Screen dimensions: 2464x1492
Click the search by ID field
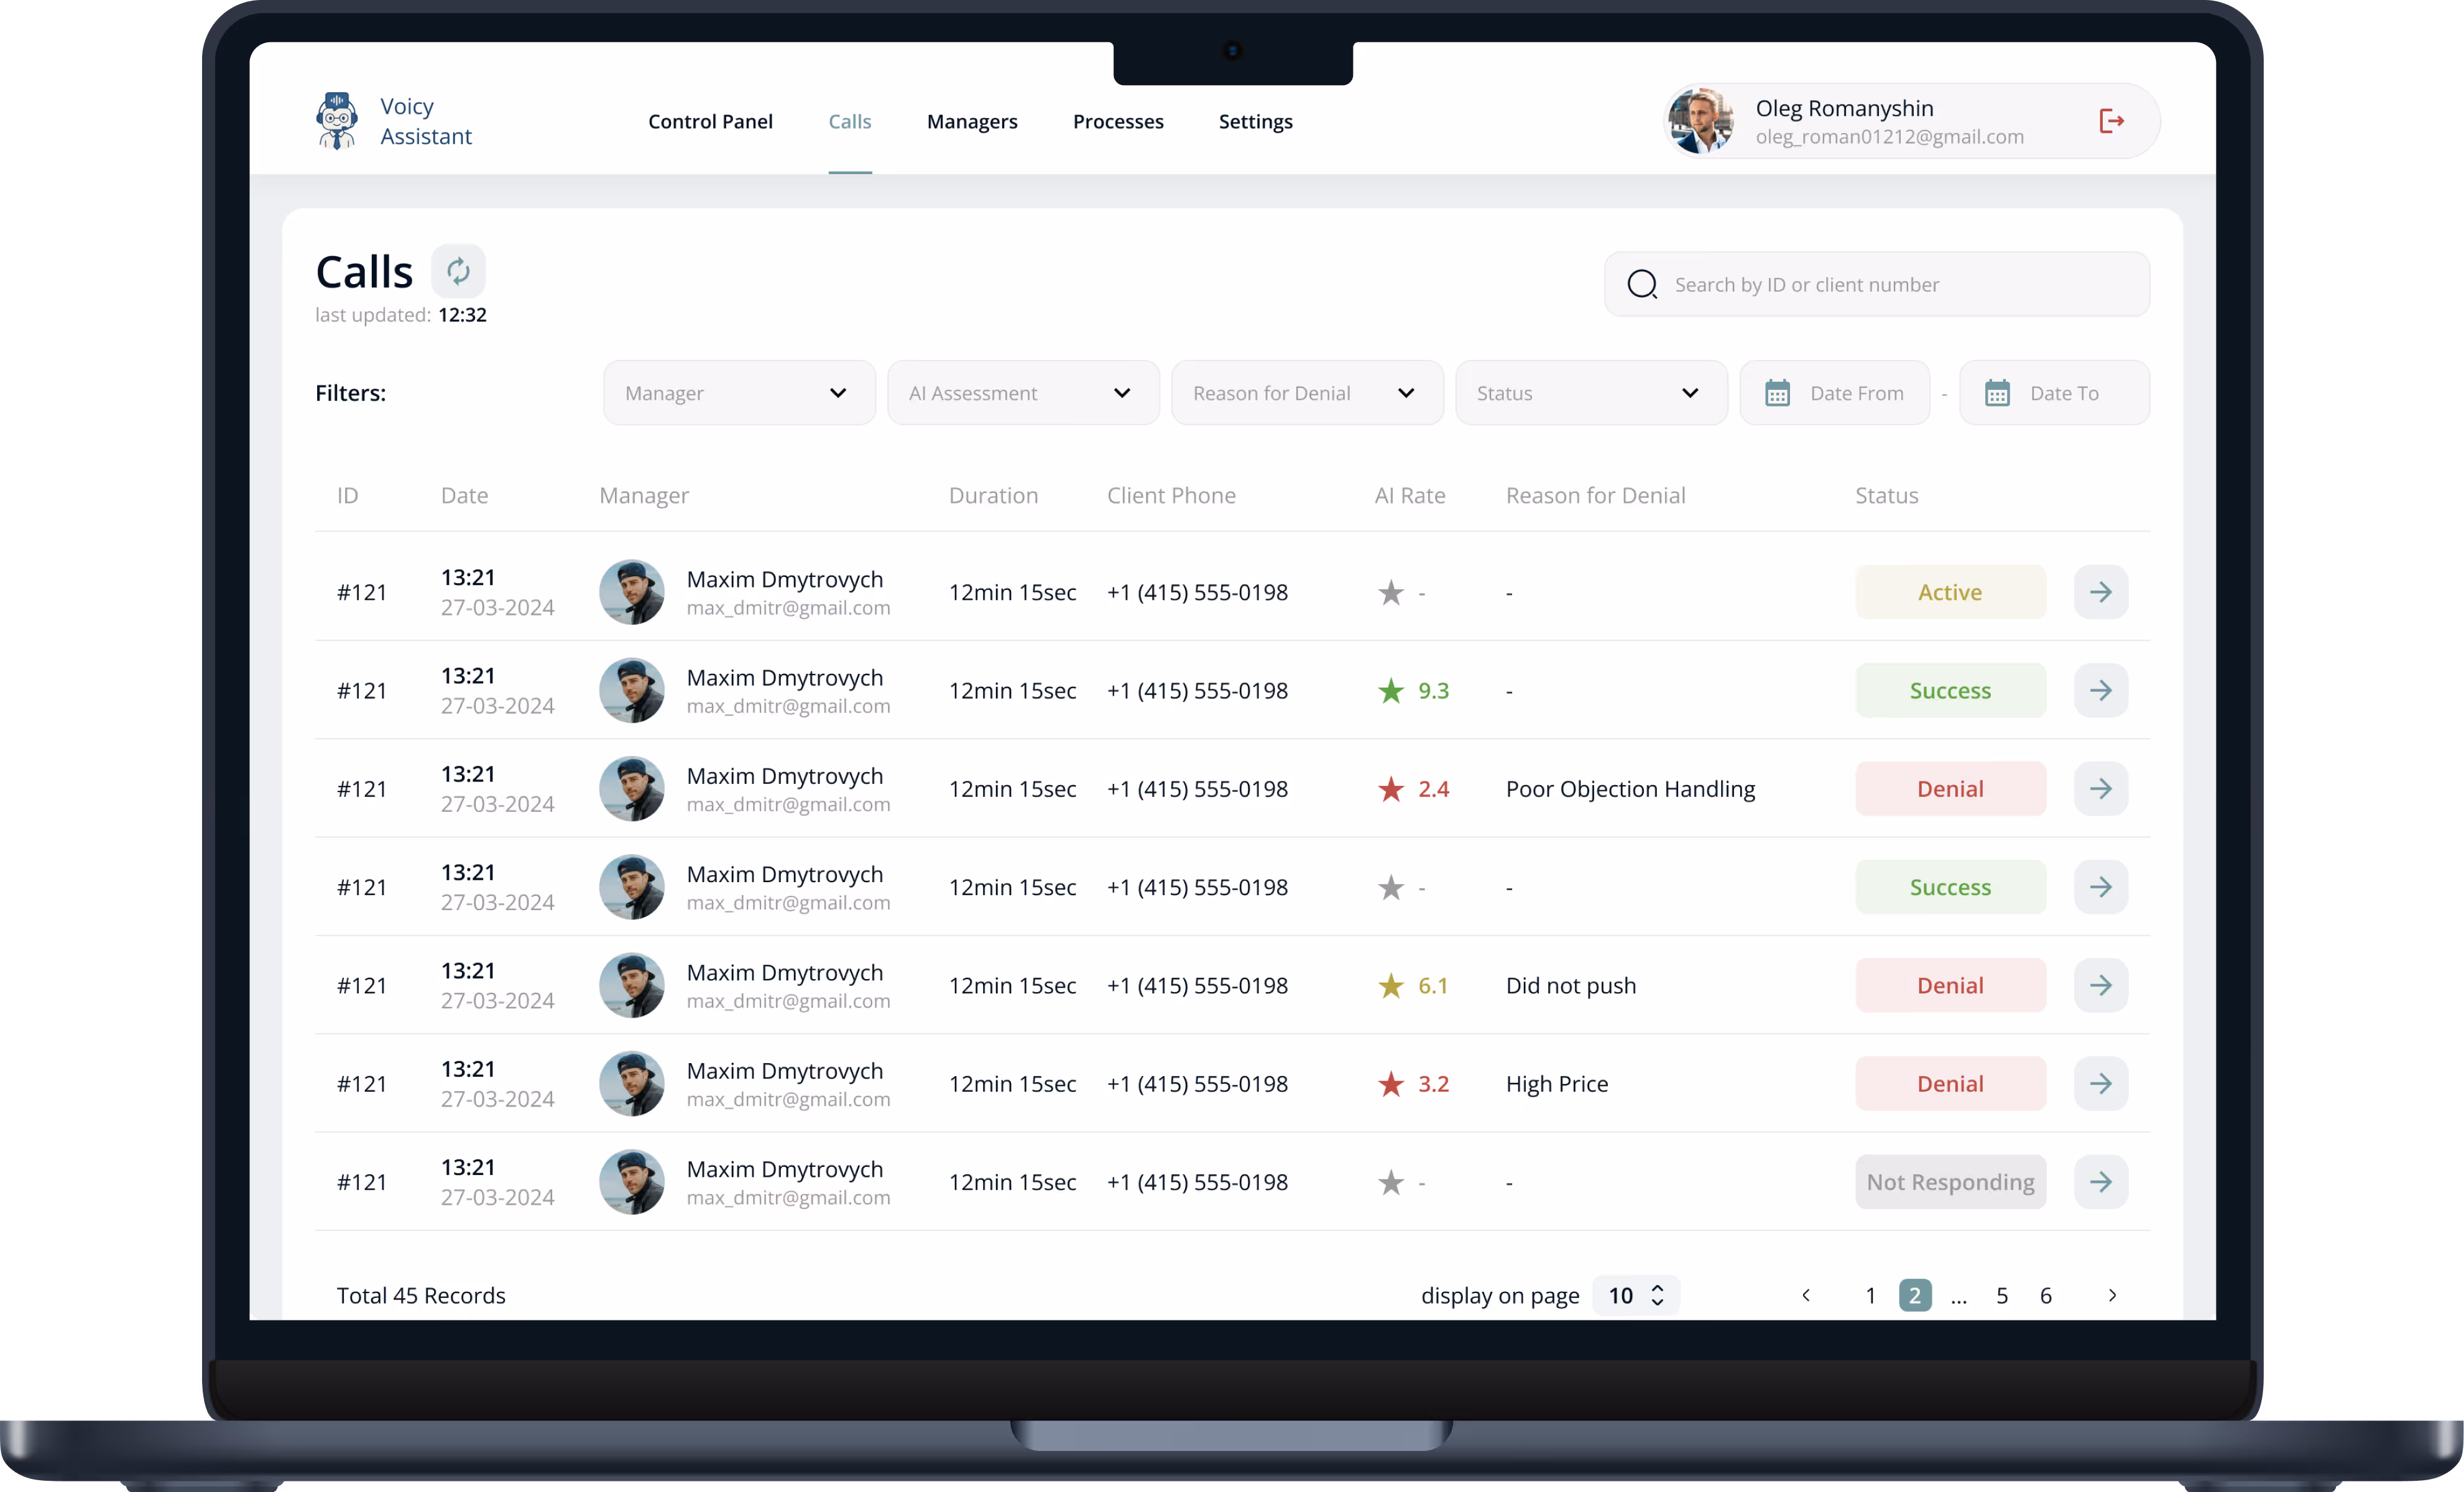pyautogui.click(x=1876, y=285)
